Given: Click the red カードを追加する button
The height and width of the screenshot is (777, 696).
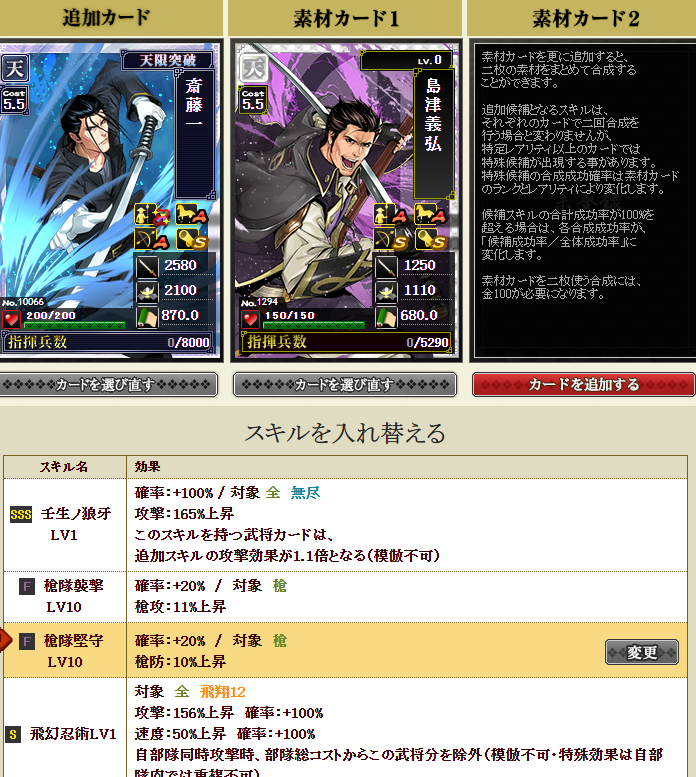Looking at the screenshot, I should pyautogui.click(x=584, y=385).
